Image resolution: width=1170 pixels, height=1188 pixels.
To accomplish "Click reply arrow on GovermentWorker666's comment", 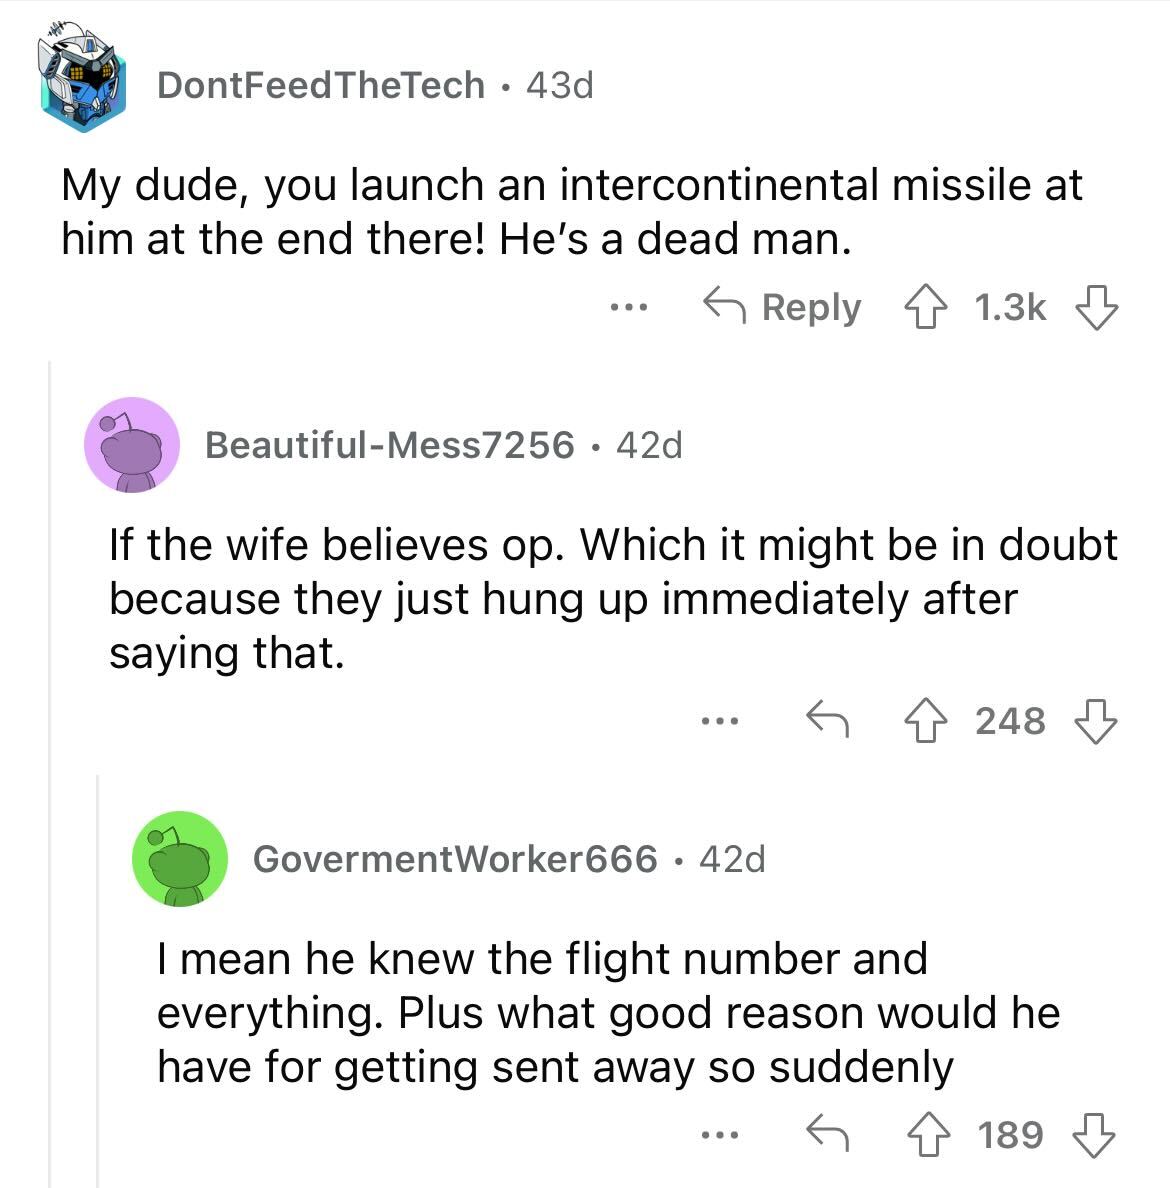I will pyautogui.click(x=827, y=1132).
